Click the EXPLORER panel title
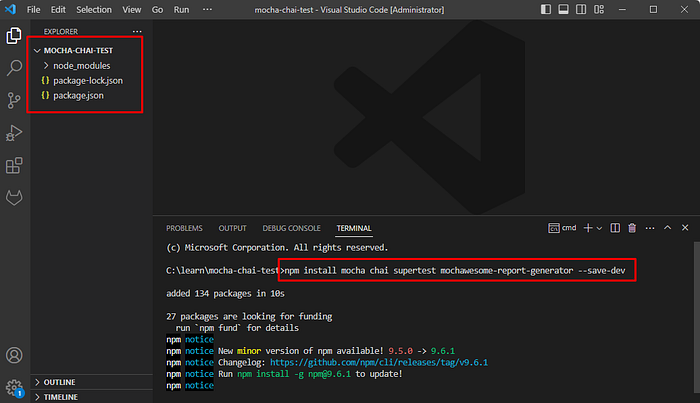Viewport: 700px width, 403px height. [61, 32]
